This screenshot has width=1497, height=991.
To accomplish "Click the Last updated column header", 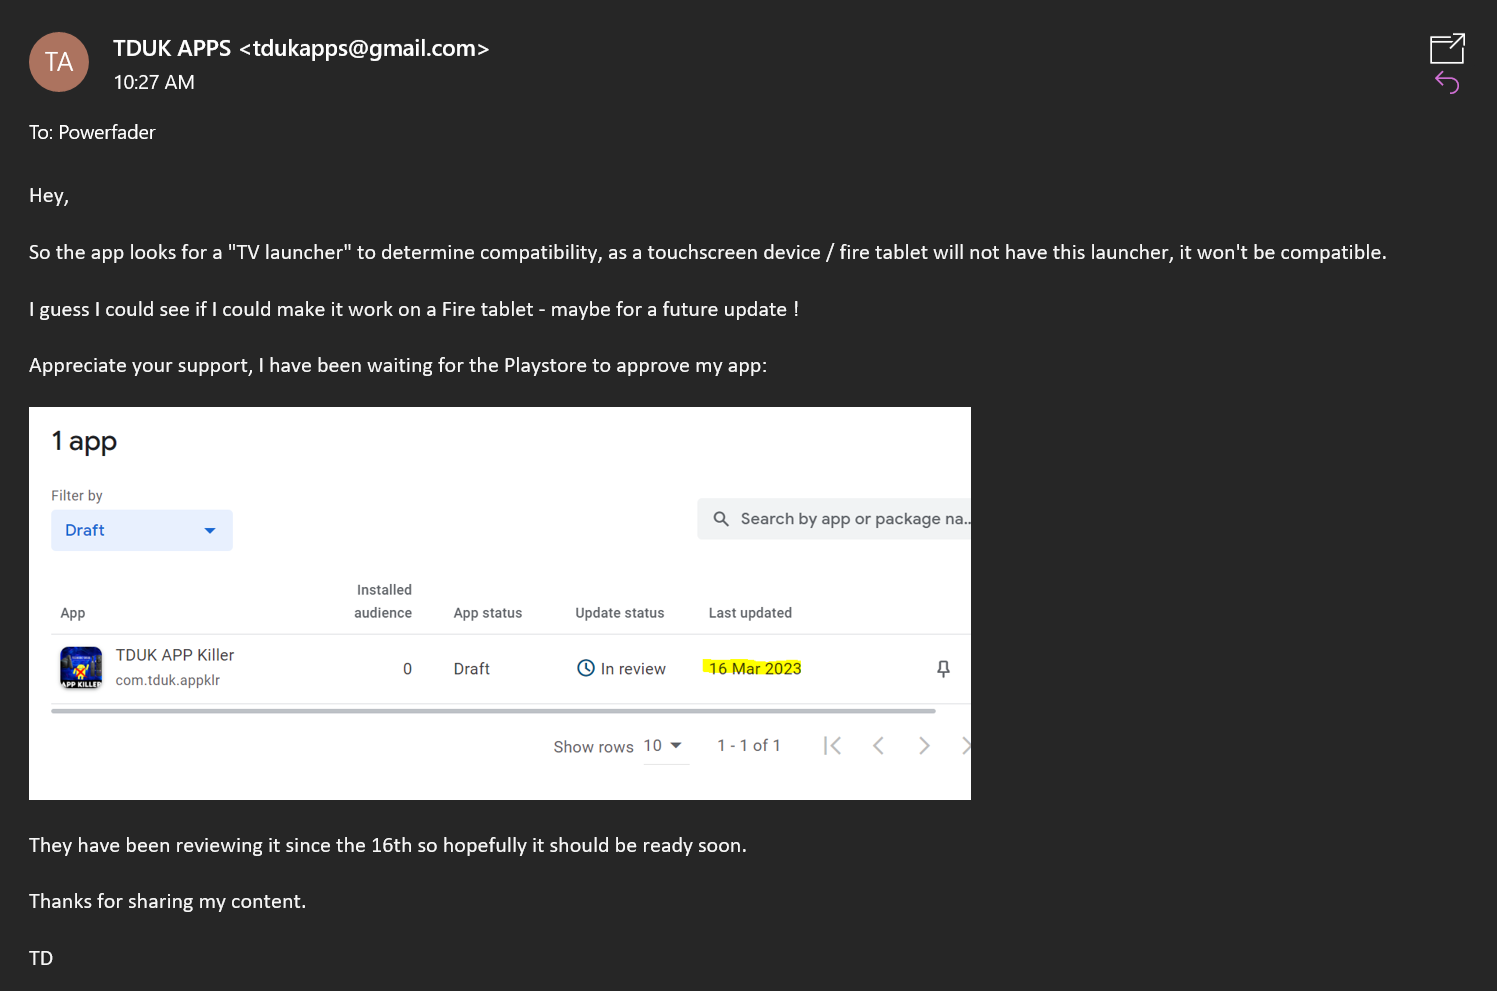I will tap(750, 613).
